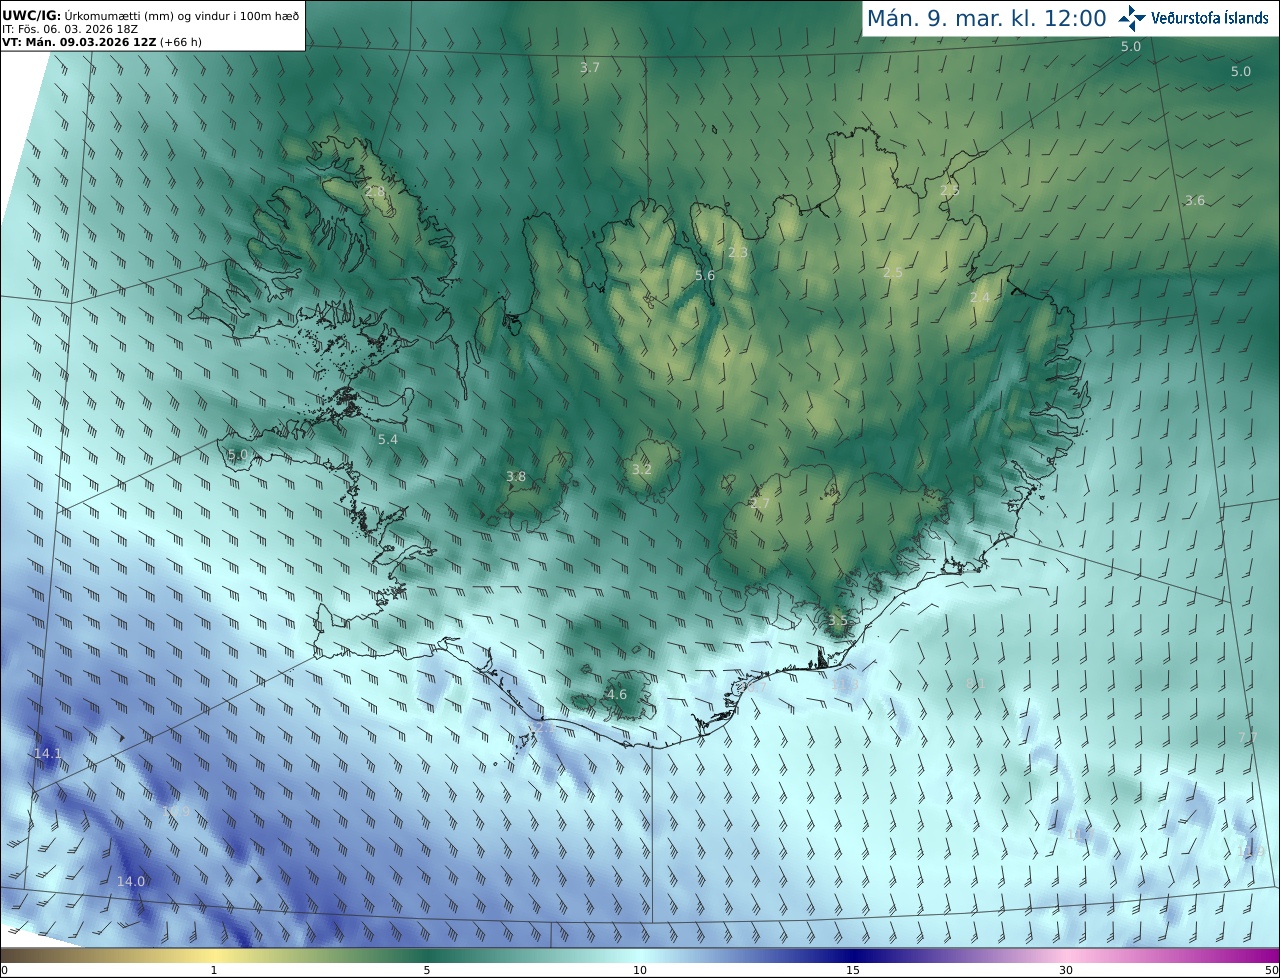Click the 50 tick on the colour scale
Viewport: 1280px width, 978px height.
1272,970
